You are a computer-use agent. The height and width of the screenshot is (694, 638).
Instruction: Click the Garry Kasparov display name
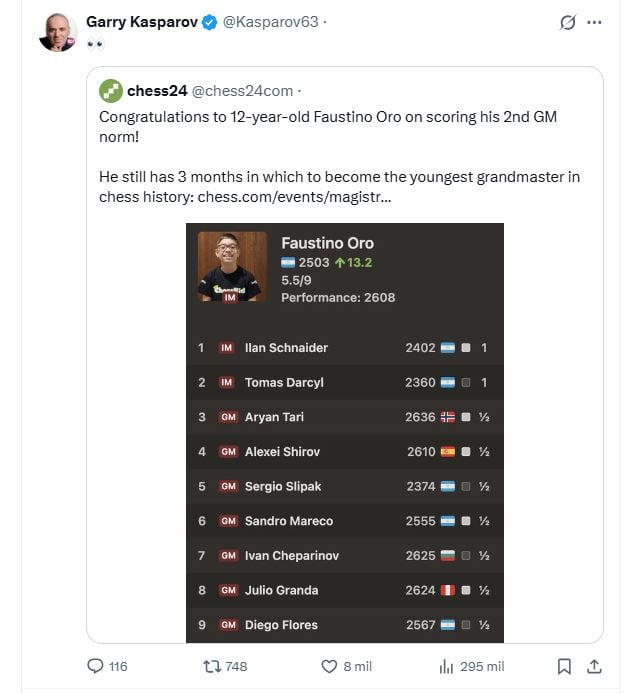point(142,22)
